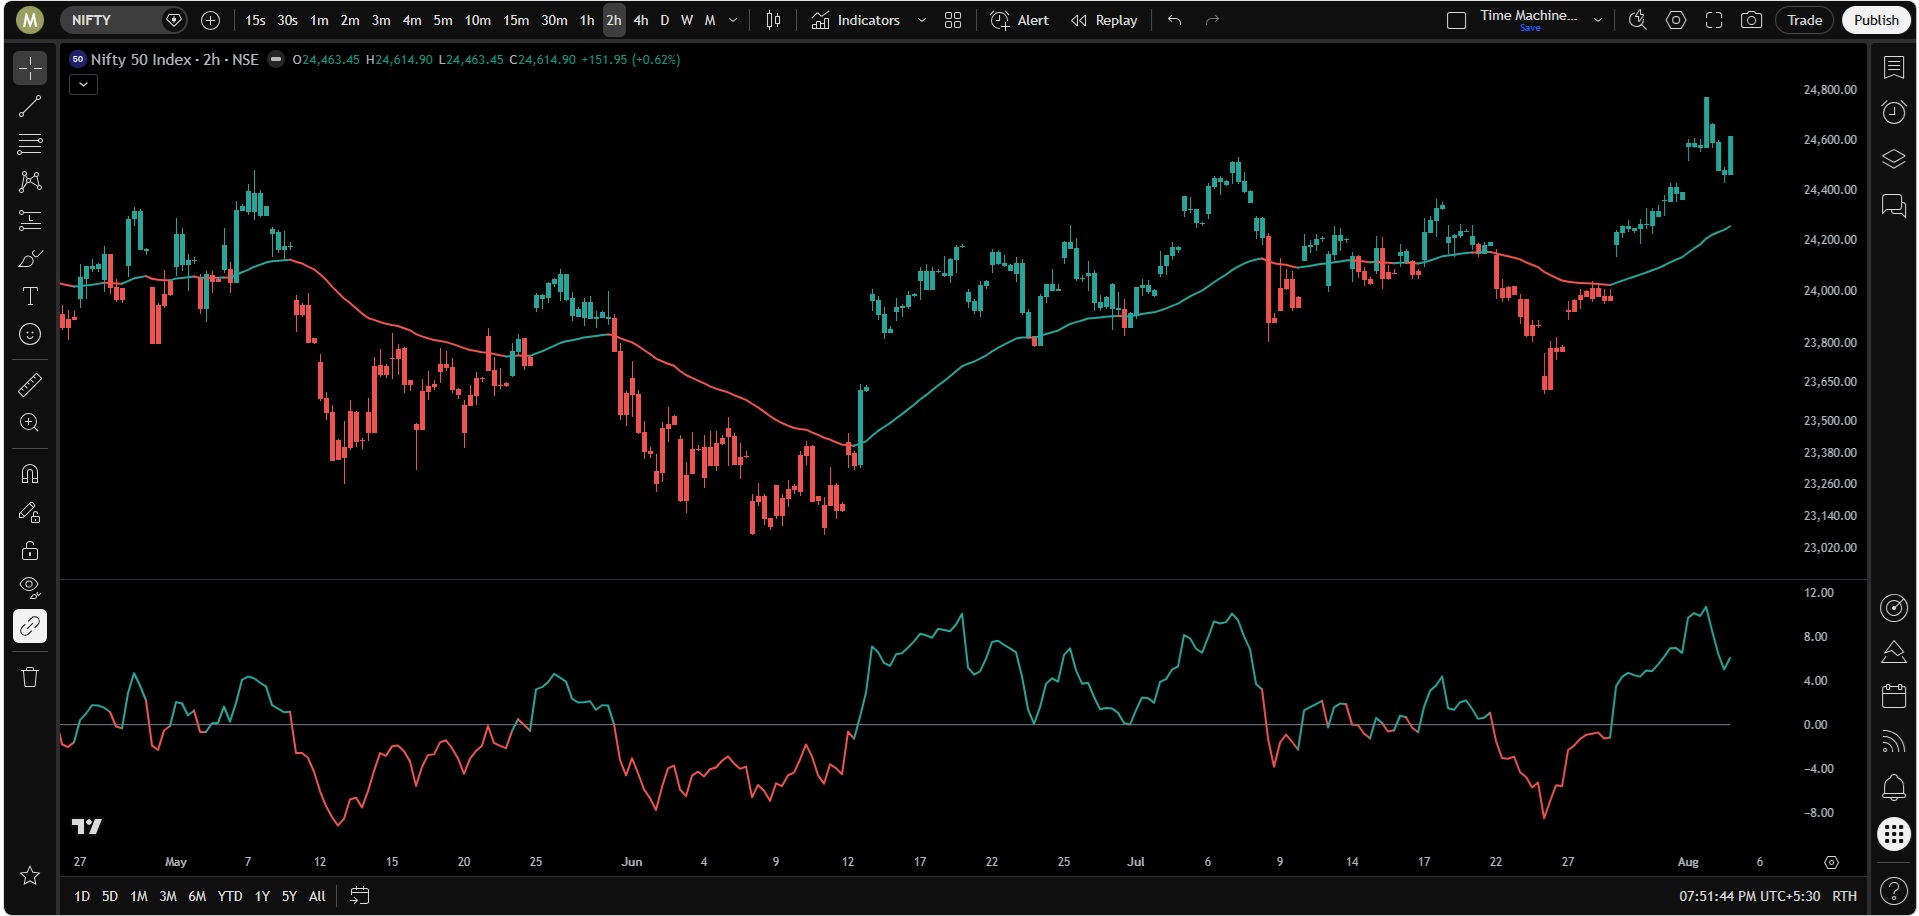The width and height of the screenshot is (1919, 916).
Task: Set date range to 1D
Action: [x=82, y=896]
